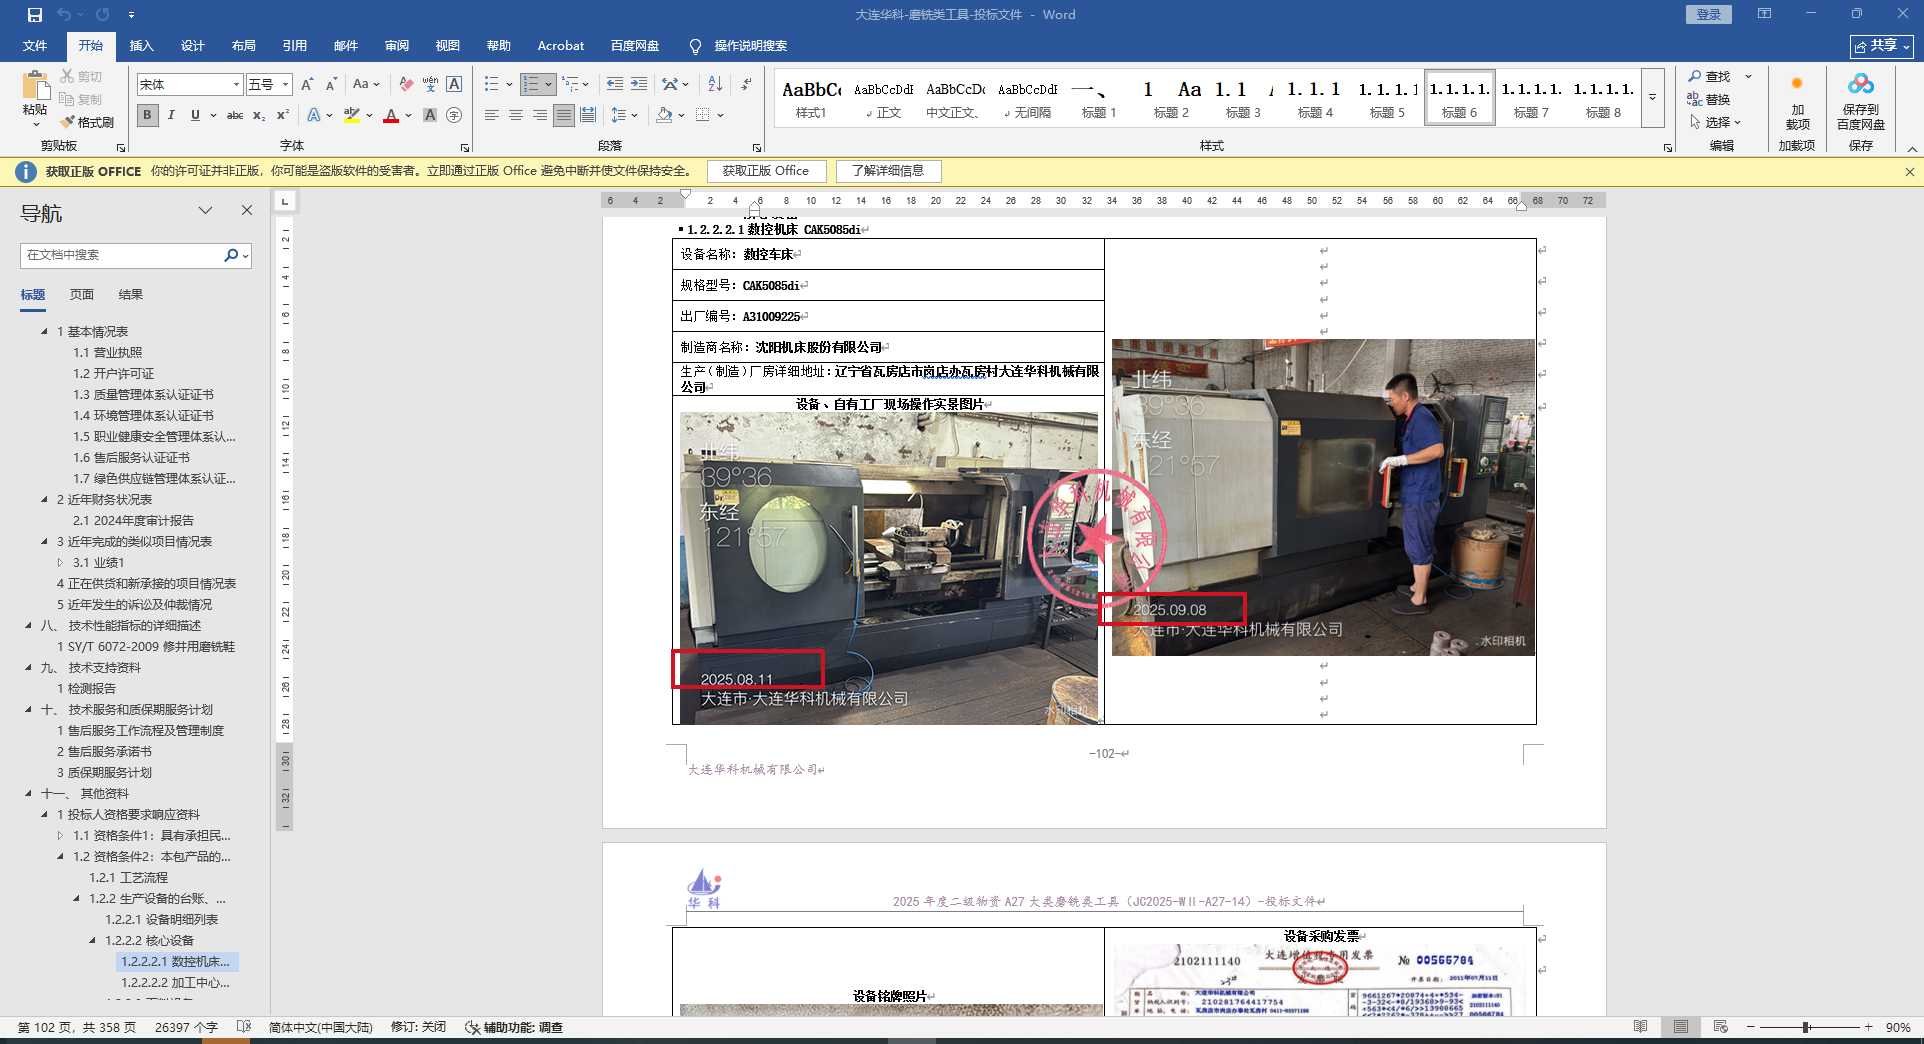Open the 插入 ribbon tab
Viewport: 1924px width, 1044px height.
[142, 46]
